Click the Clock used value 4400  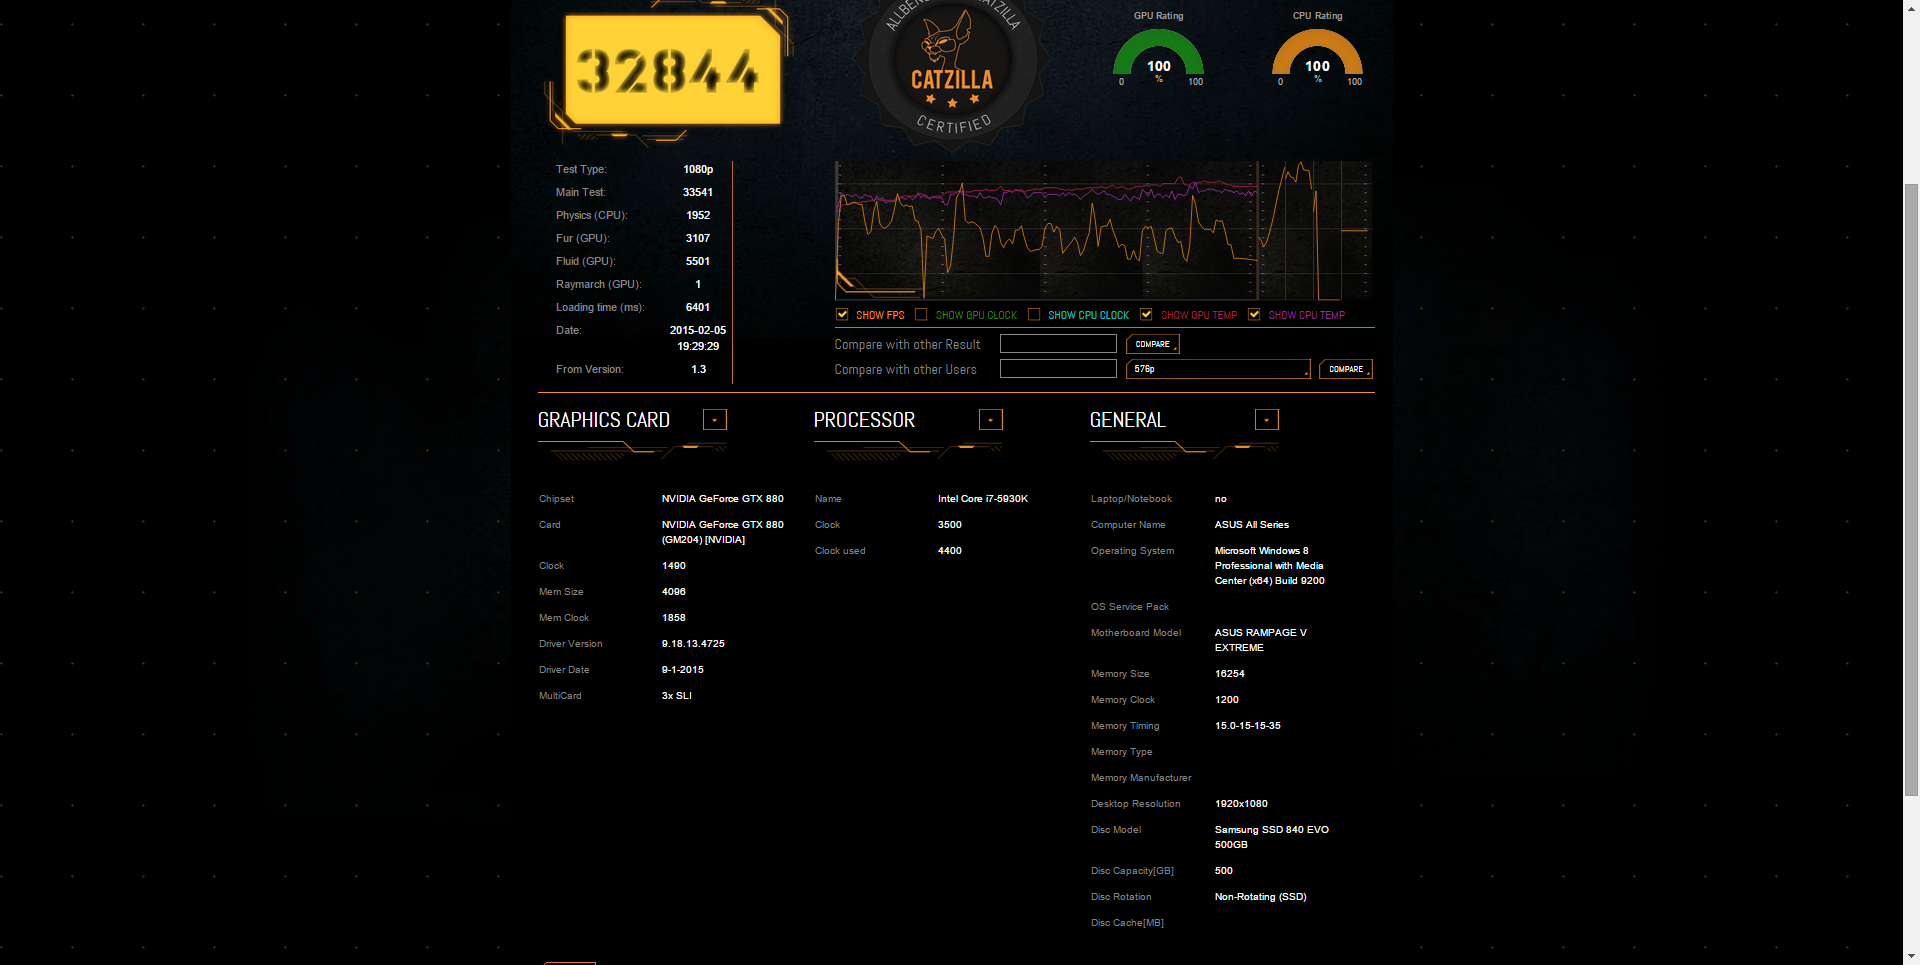[x=950, y=550]
